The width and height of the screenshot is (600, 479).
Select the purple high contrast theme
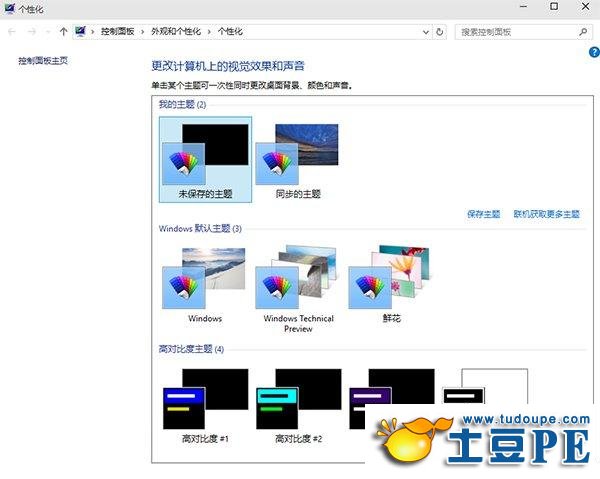[x=392, y=398]
